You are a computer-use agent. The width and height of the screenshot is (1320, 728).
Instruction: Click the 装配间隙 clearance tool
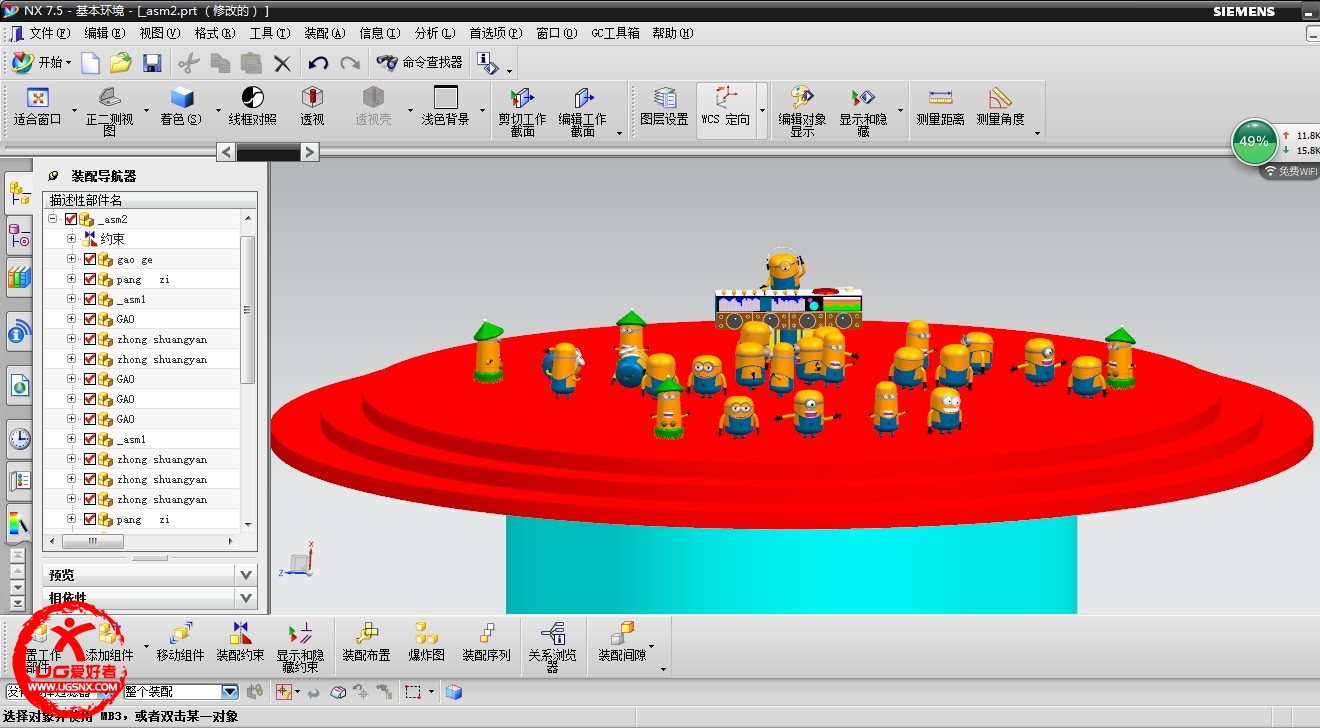click(x=622, y=642)
